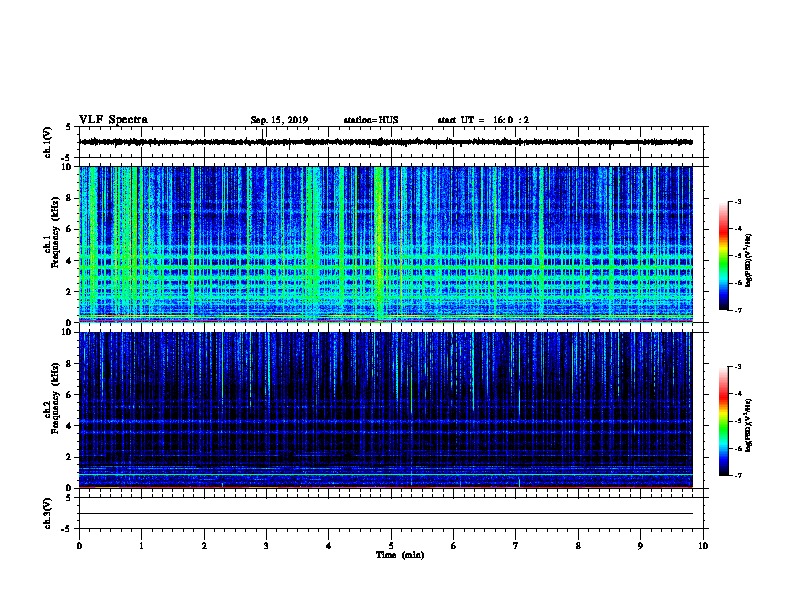Click the "-3" tick on the ch.1 color bar
The image size is (792, 612).
[x=738, y=202]
